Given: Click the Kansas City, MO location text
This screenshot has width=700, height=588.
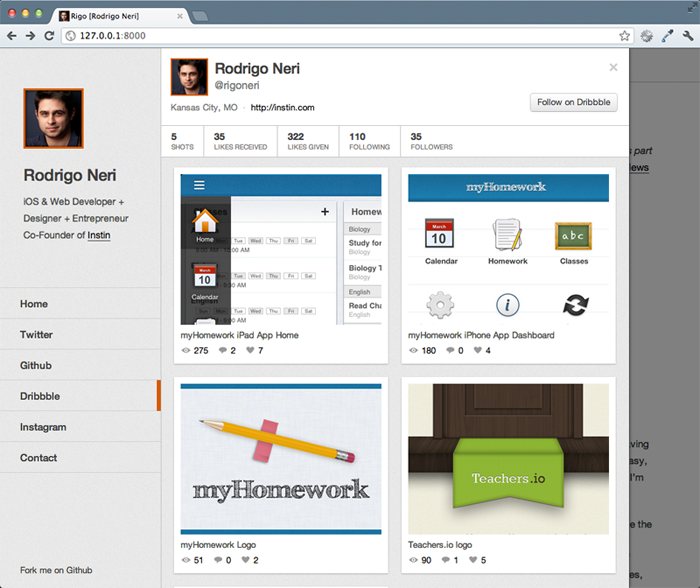Looking at the screenshot, I should point(204,108).
